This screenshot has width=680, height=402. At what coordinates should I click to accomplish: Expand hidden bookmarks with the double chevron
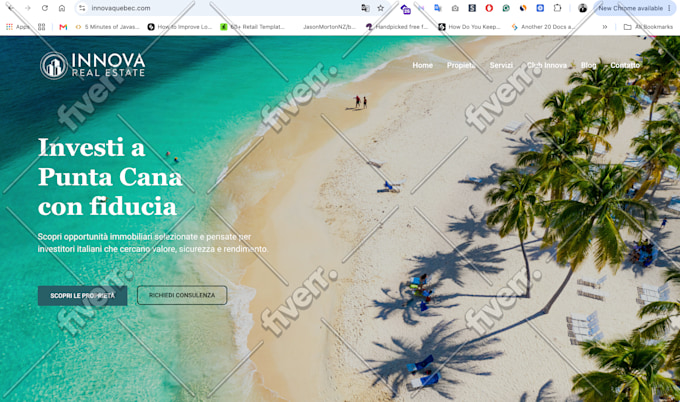click(x=605, y=27)
